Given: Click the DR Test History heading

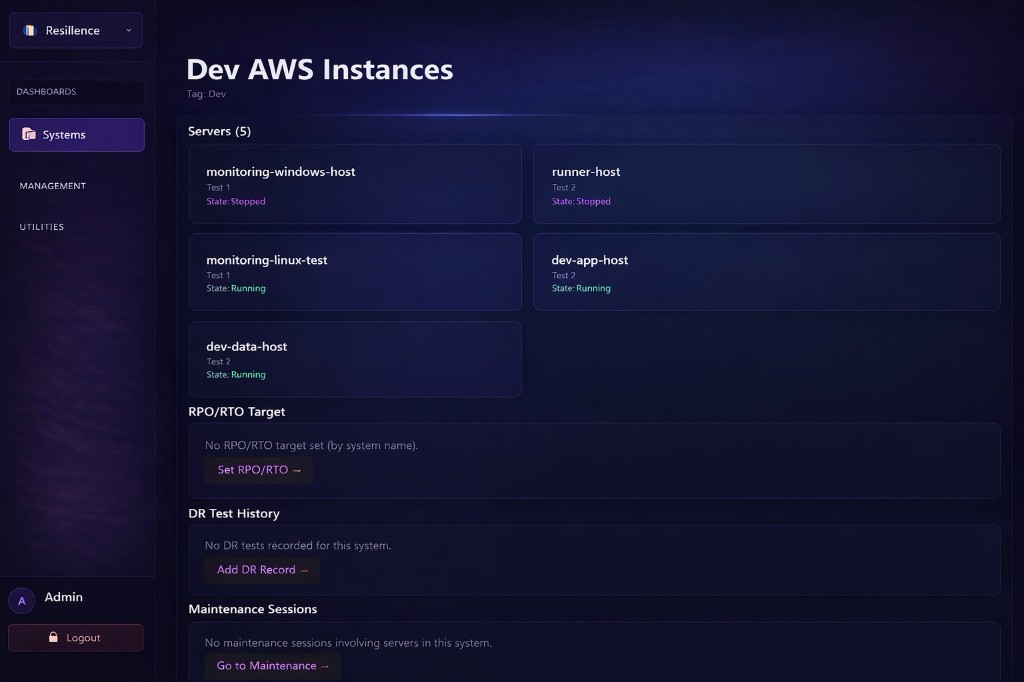Looking at the screenshot, I should click(x=234, y=513).
